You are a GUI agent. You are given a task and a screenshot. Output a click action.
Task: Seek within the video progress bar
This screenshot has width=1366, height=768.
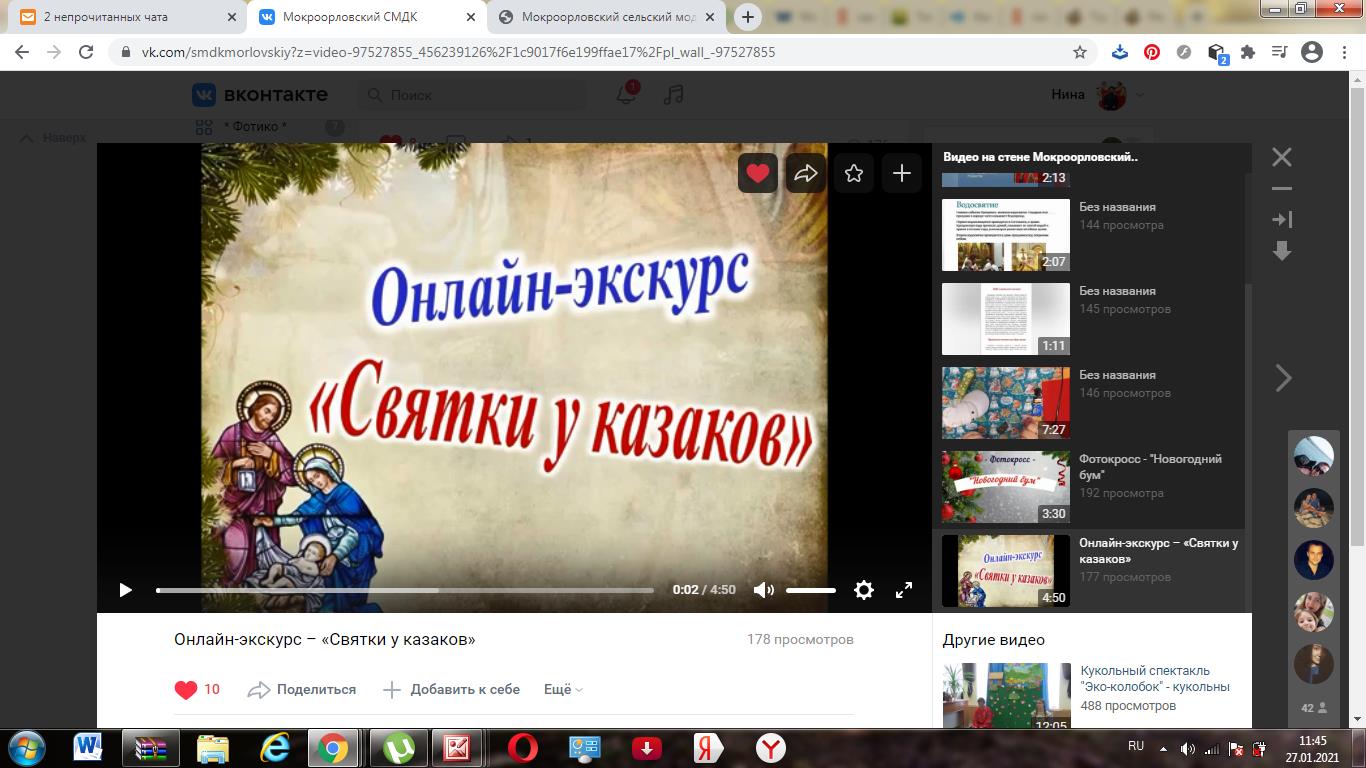click(x=405, y=590)
